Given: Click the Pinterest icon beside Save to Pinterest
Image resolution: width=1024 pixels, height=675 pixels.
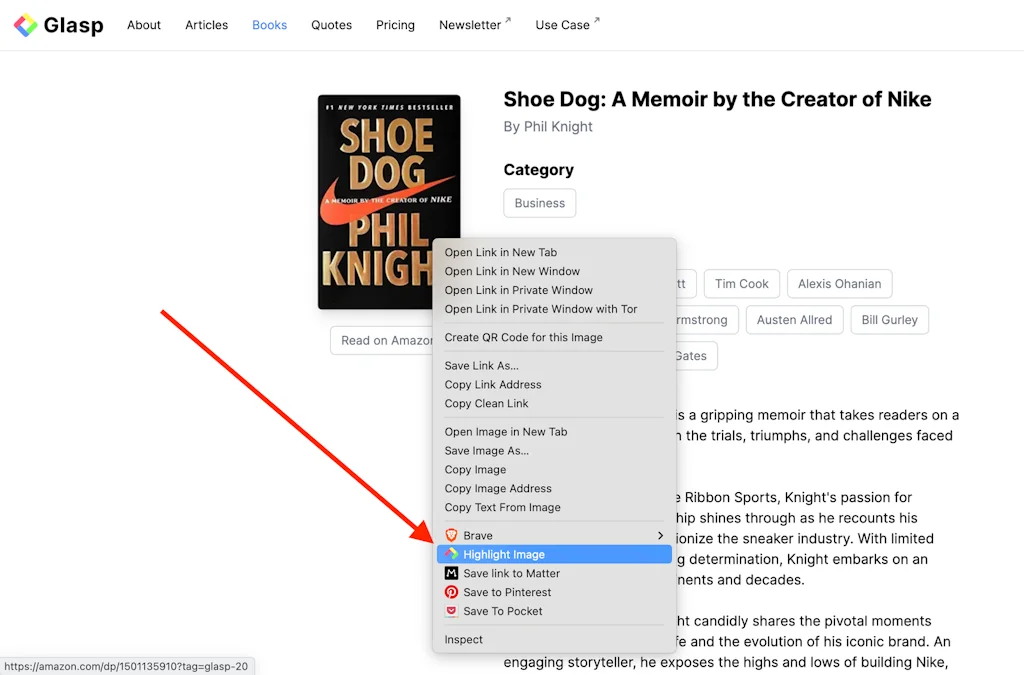Looking at the screenshot, I should (452, 592).
